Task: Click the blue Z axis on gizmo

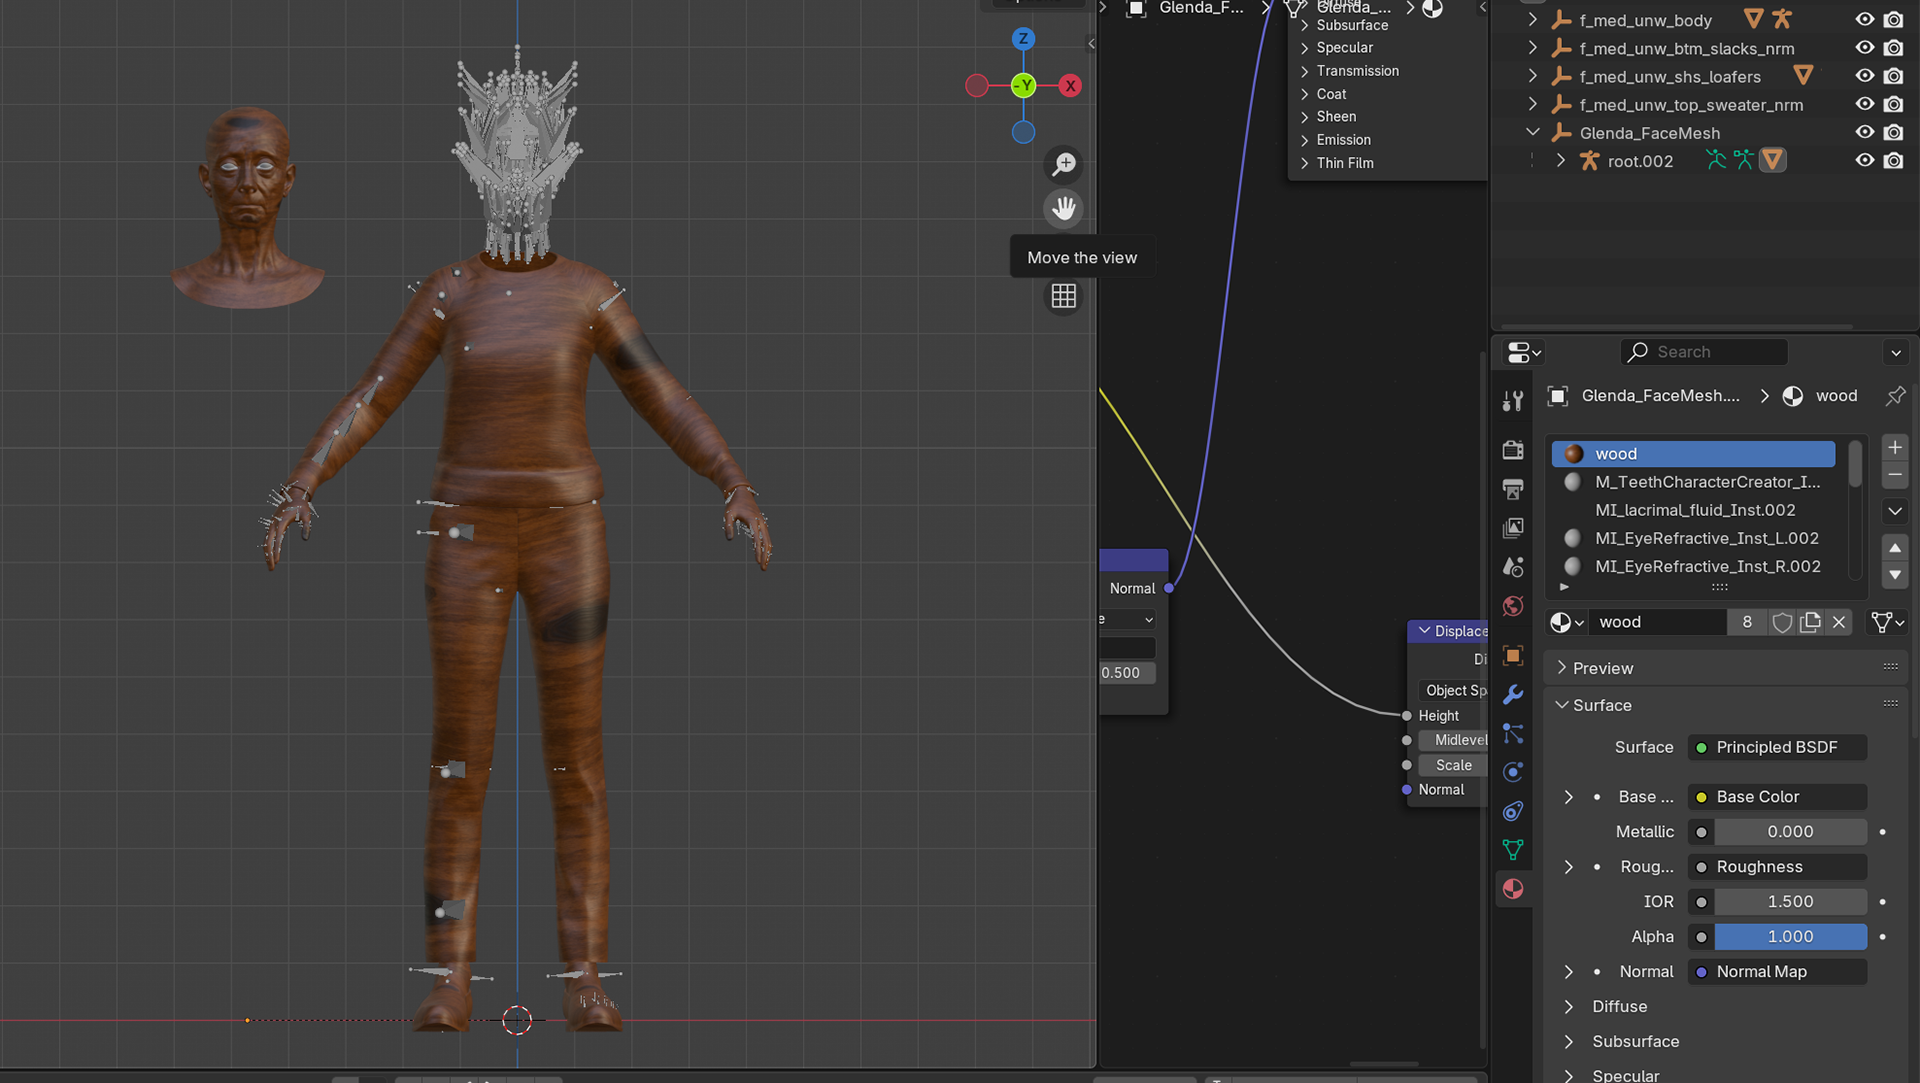Action: pyautogui.click(x=1023, y=39)
